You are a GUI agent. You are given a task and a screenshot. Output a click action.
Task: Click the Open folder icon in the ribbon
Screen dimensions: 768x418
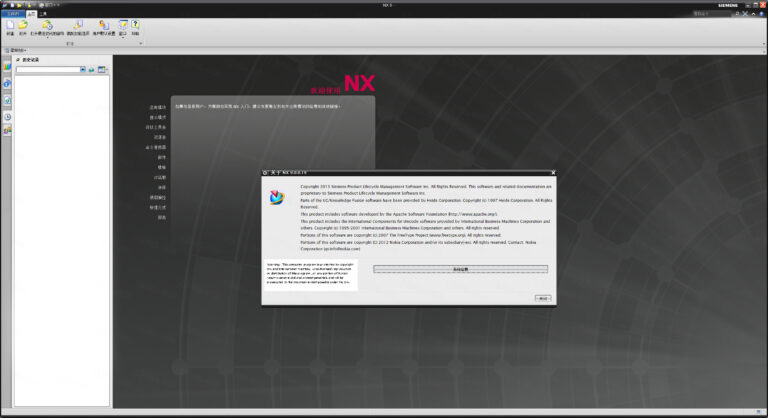[23, 25]
